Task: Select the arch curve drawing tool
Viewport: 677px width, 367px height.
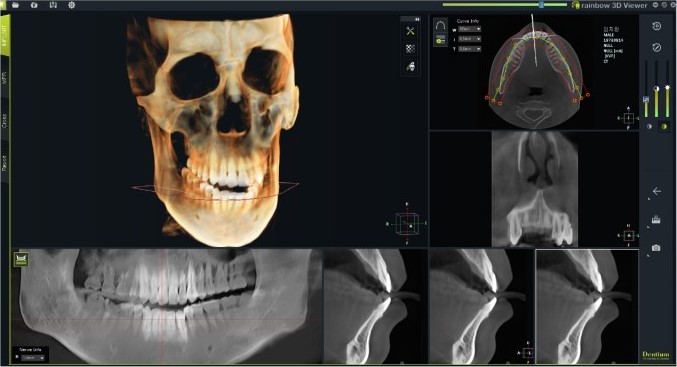Action: click(x=440, y=25)
